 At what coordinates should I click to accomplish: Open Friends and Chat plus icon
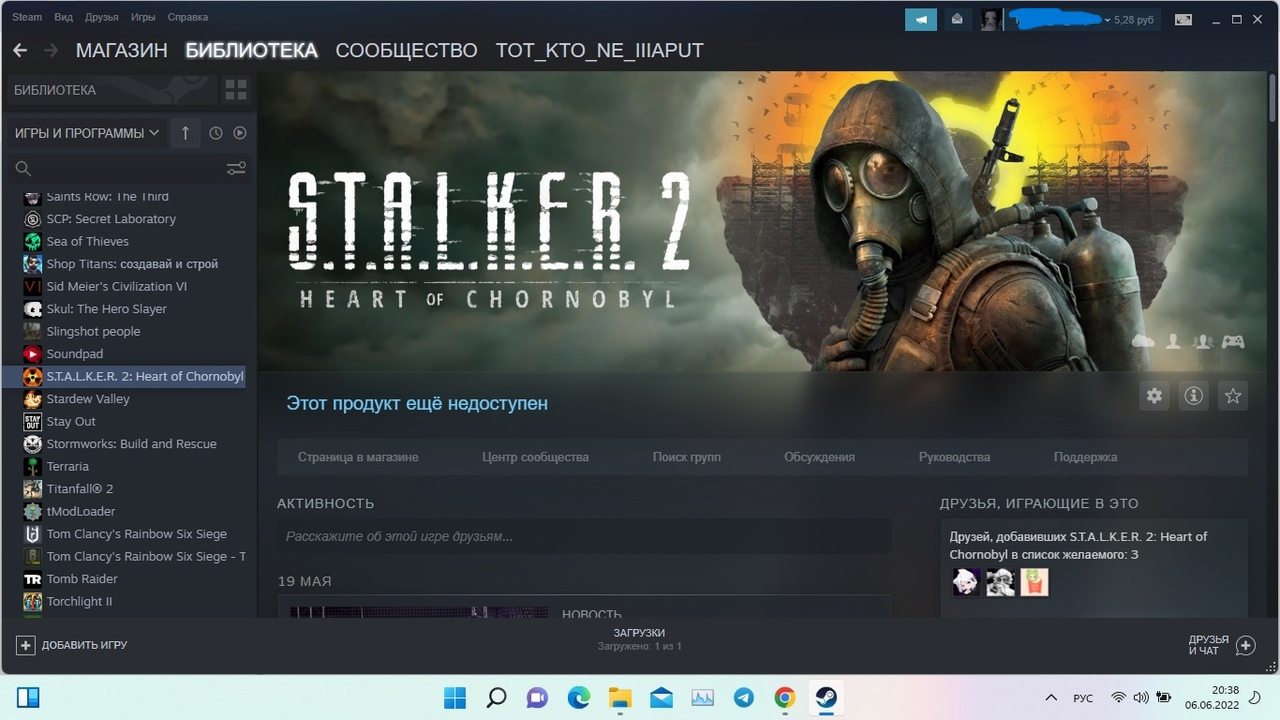click(1245, 645)
